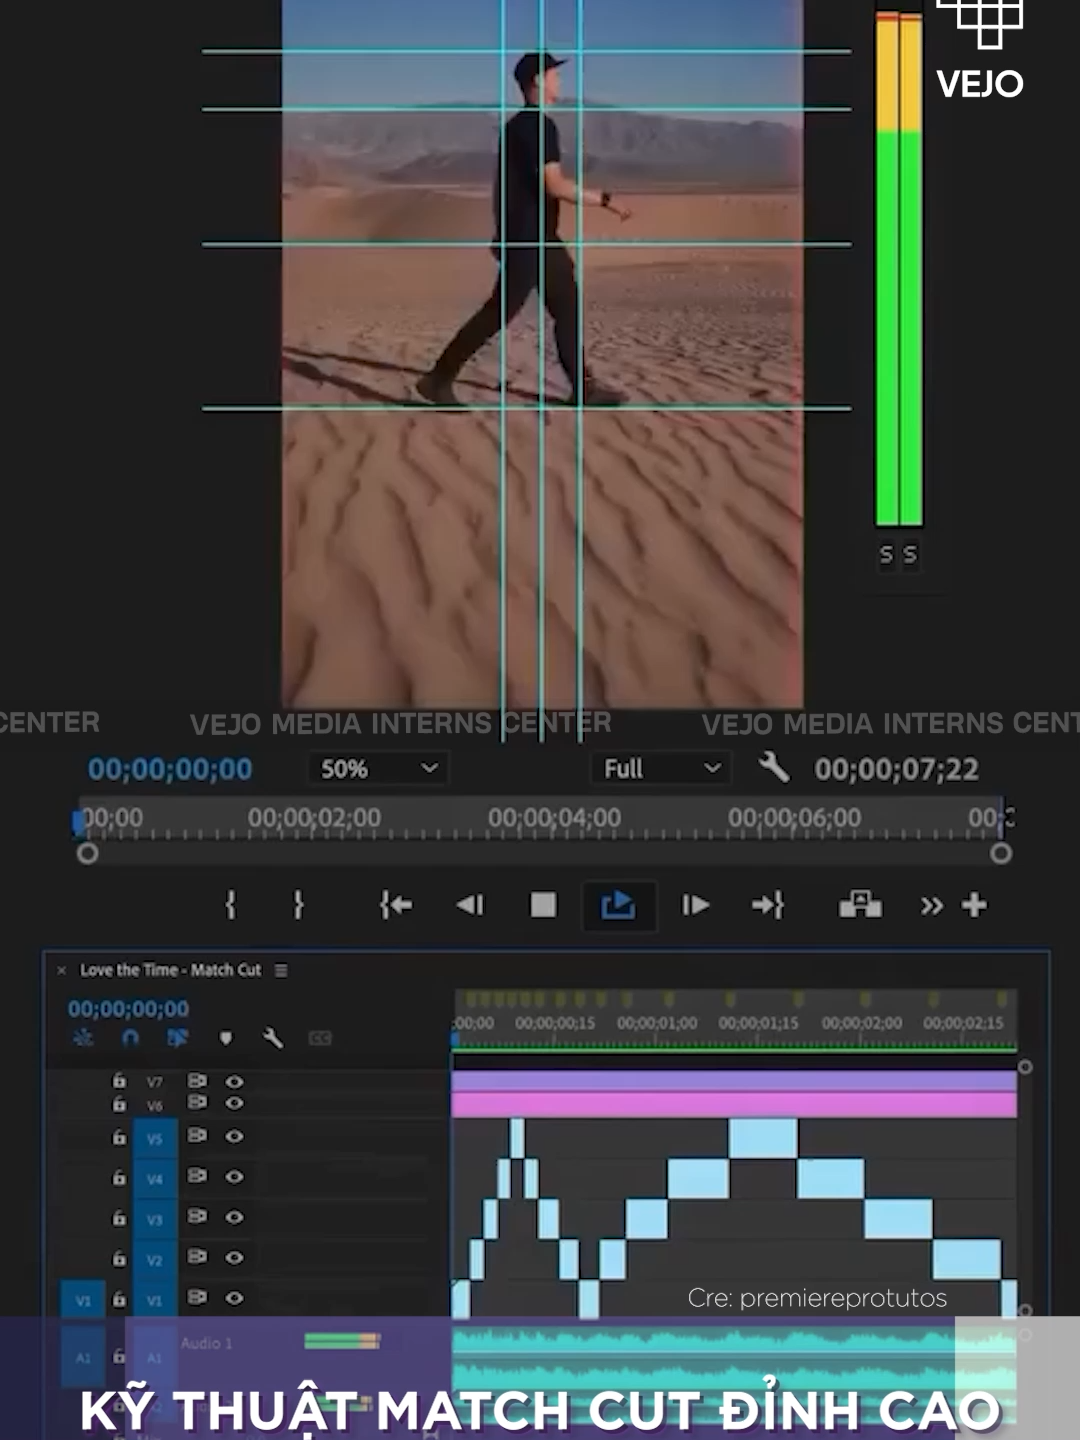Lock the V6 video track
The image size is (1080, 1440).
coord(121,1104)
